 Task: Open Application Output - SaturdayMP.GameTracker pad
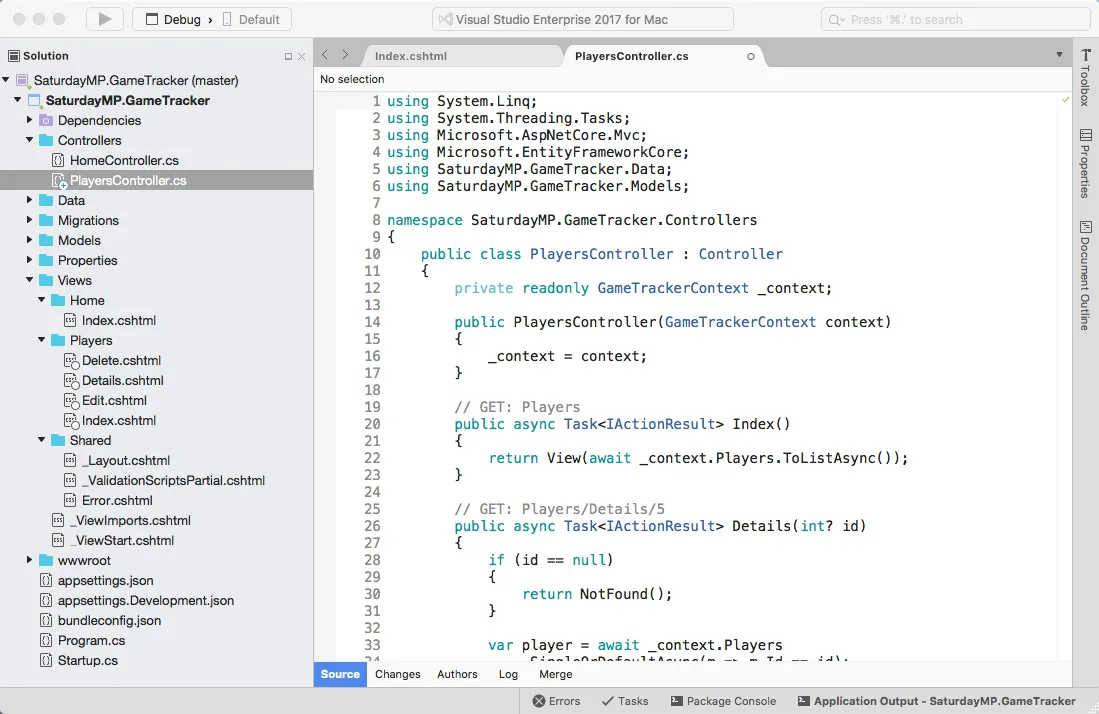936,701
